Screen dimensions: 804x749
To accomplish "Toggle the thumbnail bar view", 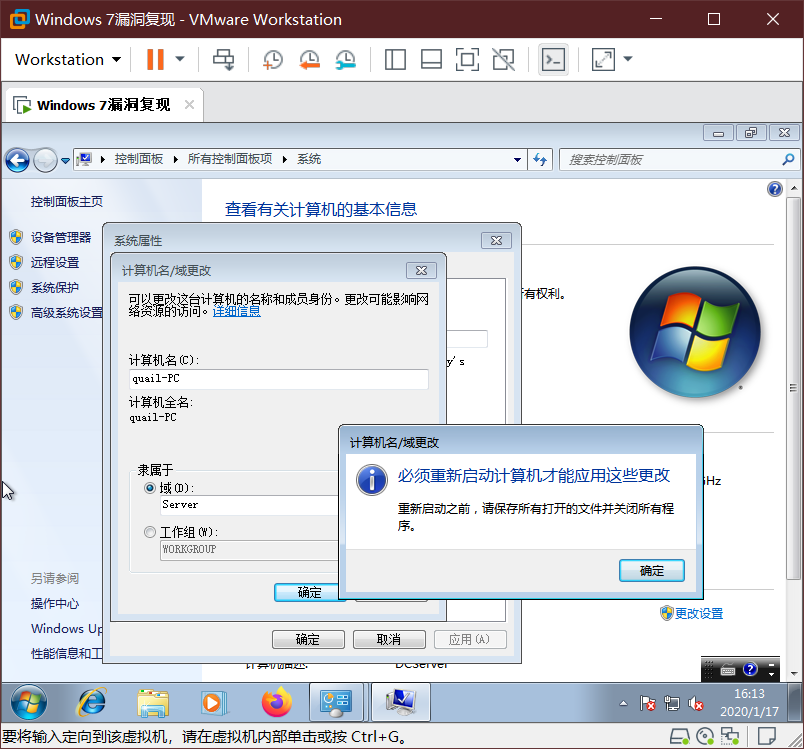I will pos(431,59).
